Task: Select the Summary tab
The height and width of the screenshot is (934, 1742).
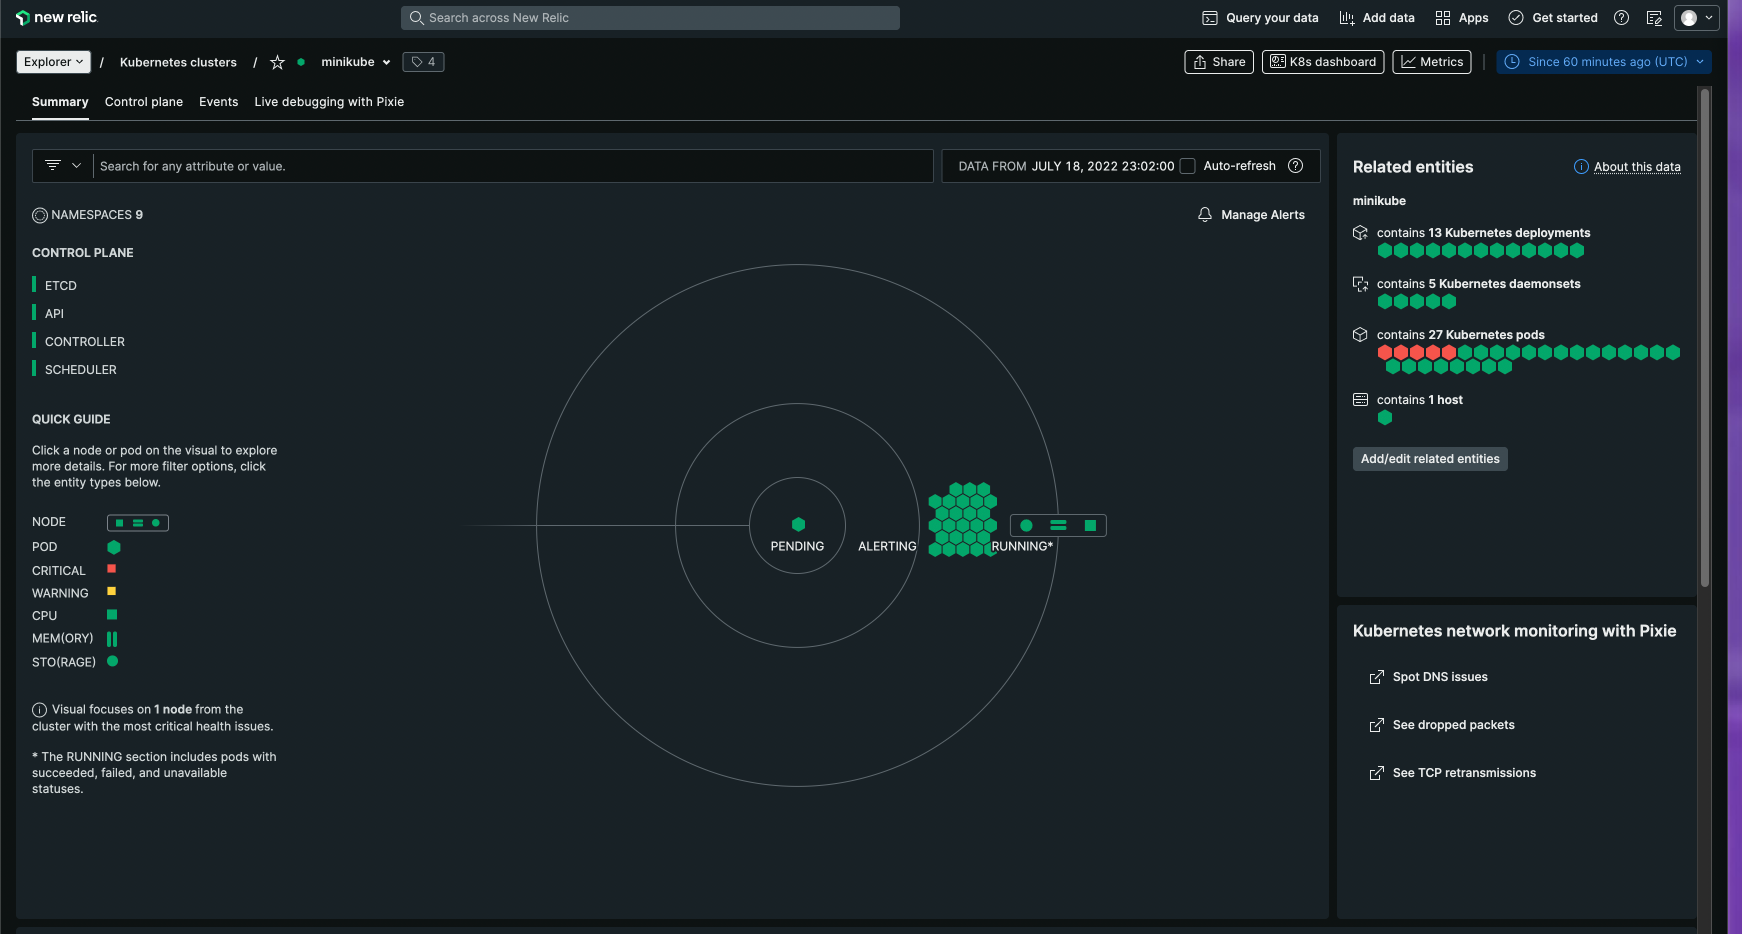Action: 60,102
